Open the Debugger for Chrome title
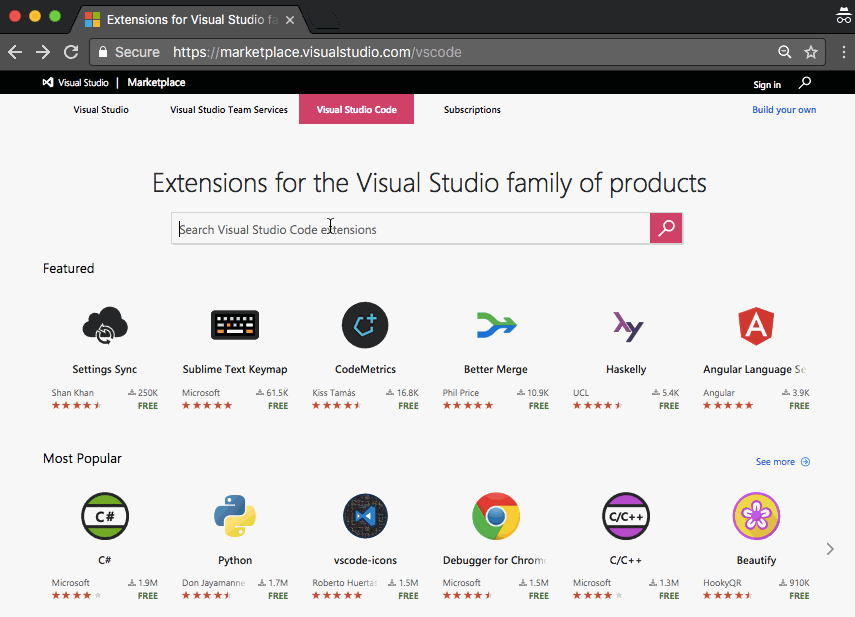The height and width of the screenshot is (617, 855). tap(495, 560)
